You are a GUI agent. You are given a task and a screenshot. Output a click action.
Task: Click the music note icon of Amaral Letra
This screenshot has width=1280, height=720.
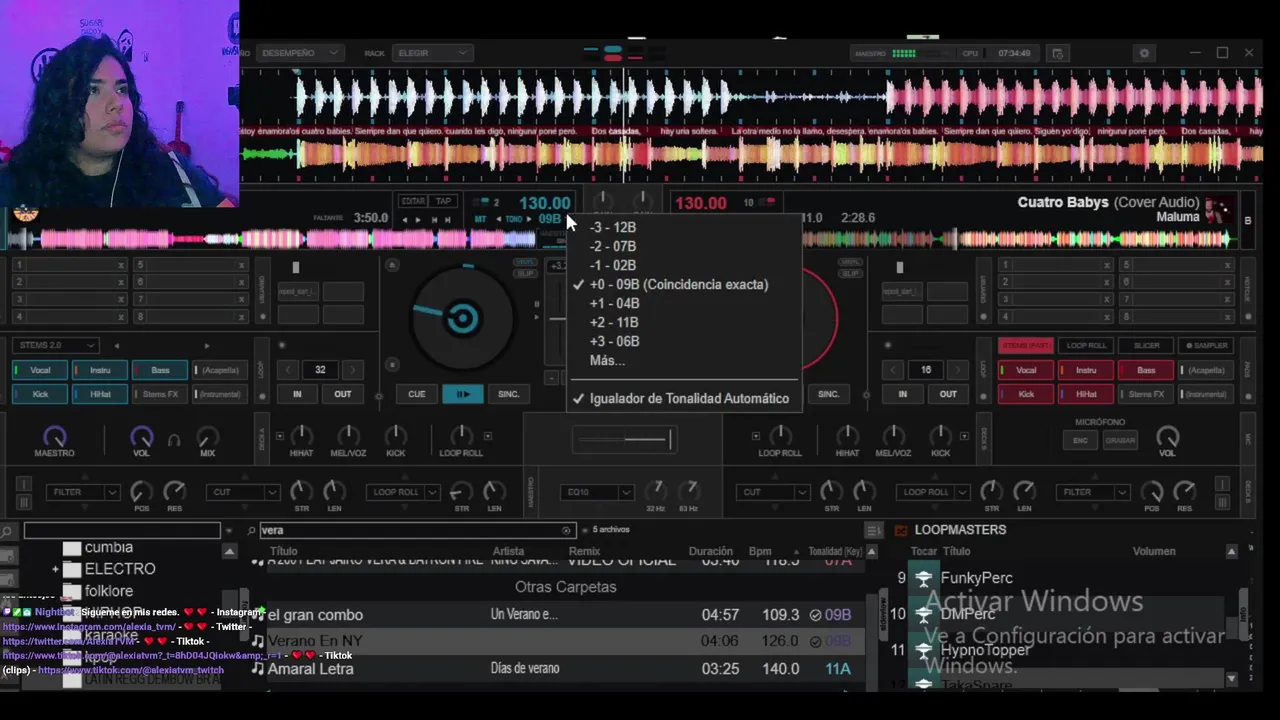(258, 668)
